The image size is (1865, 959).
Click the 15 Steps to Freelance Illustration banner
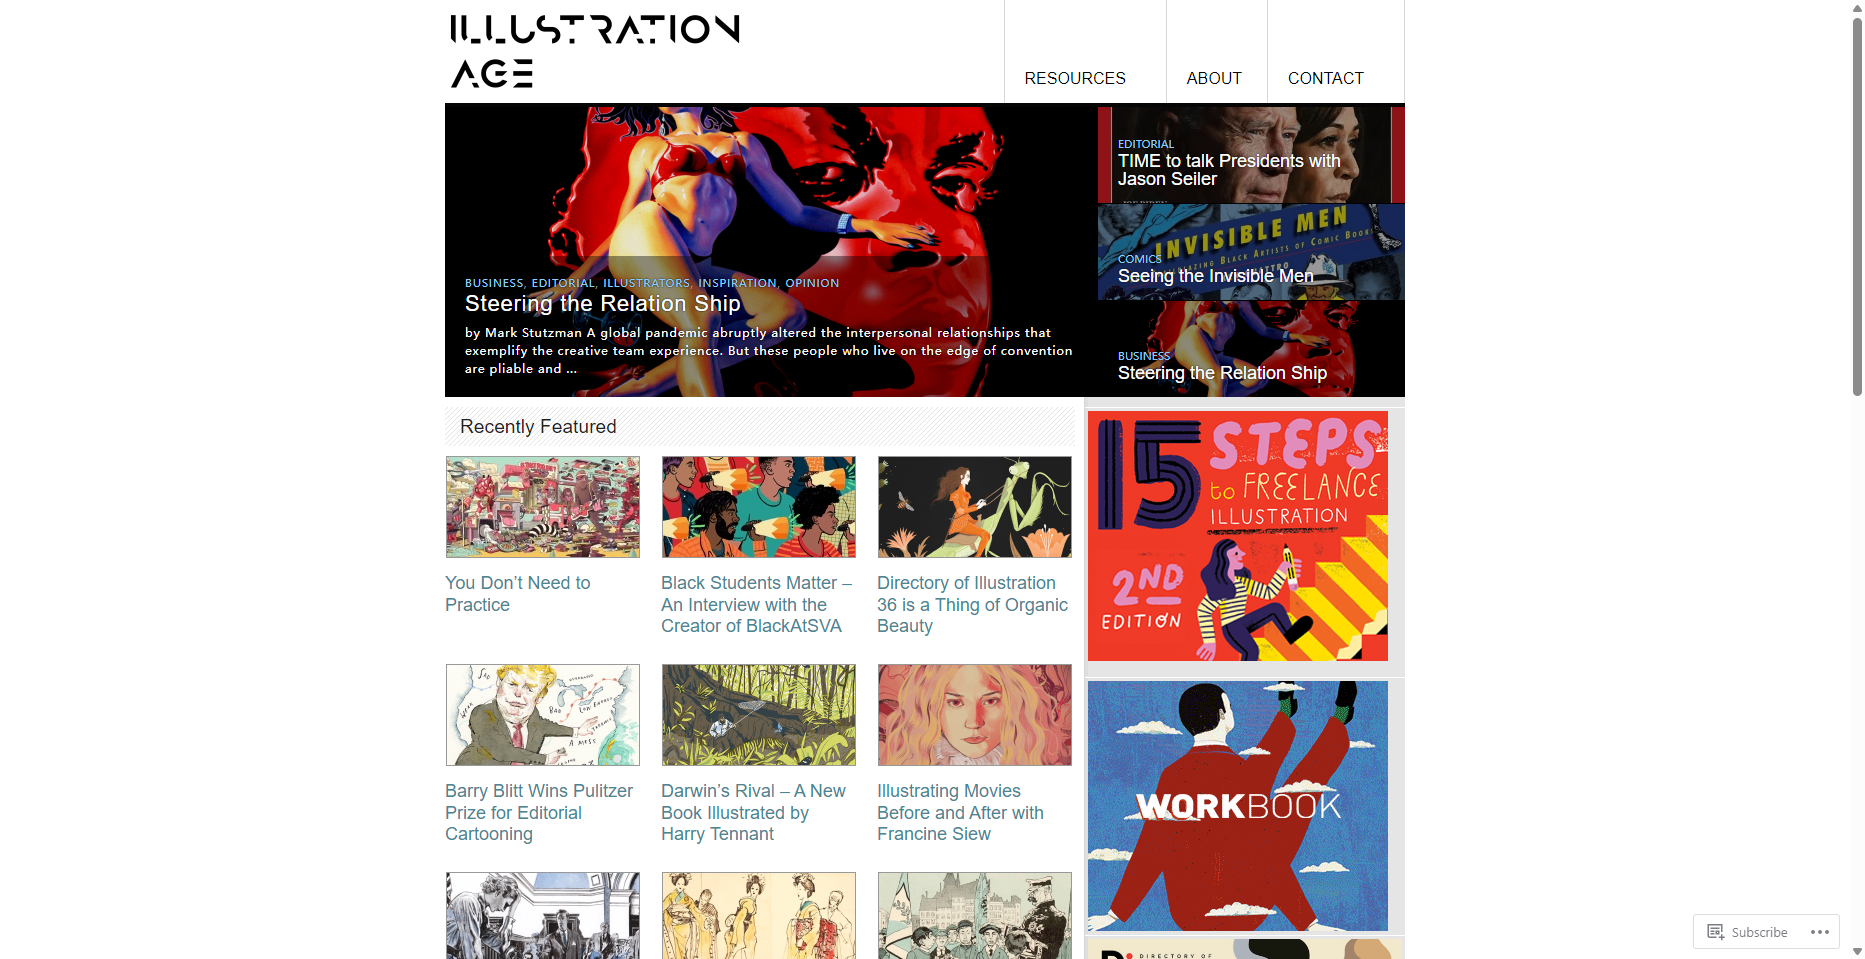coord(1238,536)
